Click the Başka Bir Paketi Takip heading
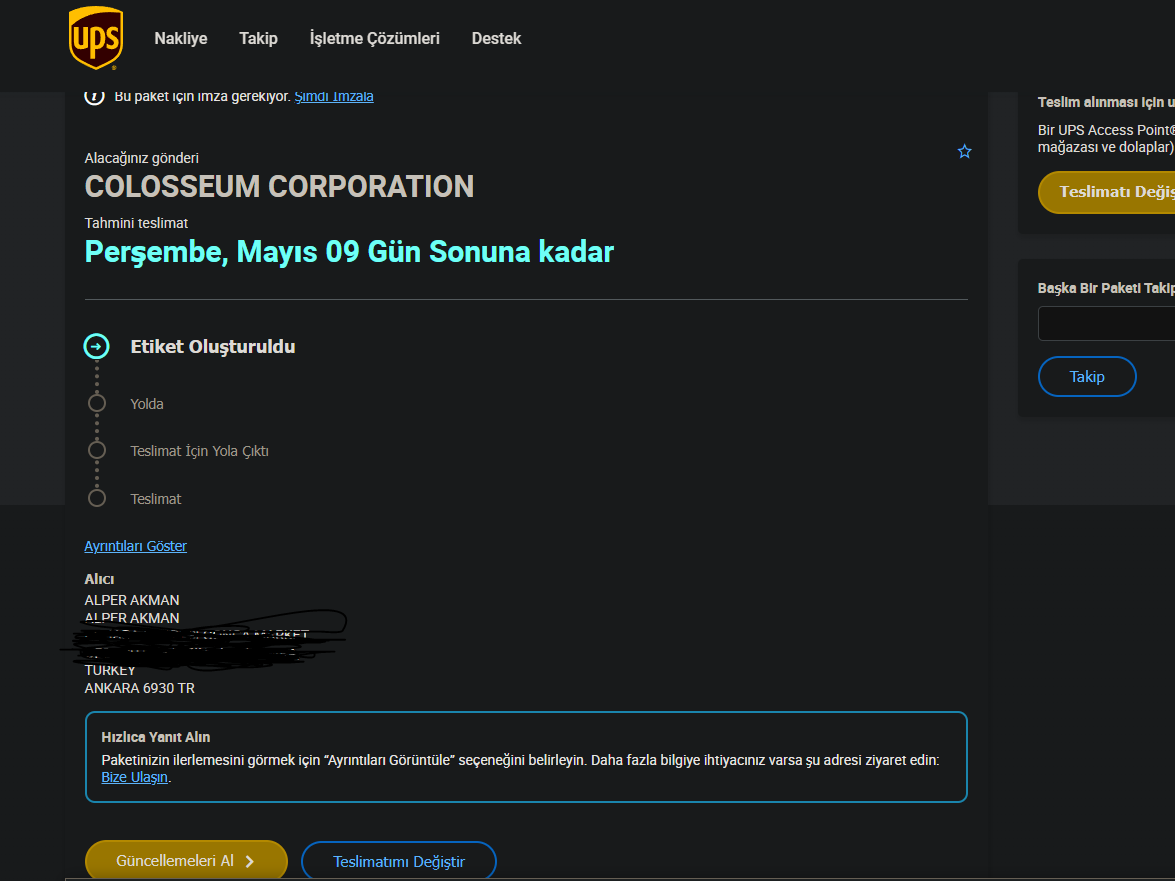This screenshot has height=881, width=1175. (x=1106, y=288)
